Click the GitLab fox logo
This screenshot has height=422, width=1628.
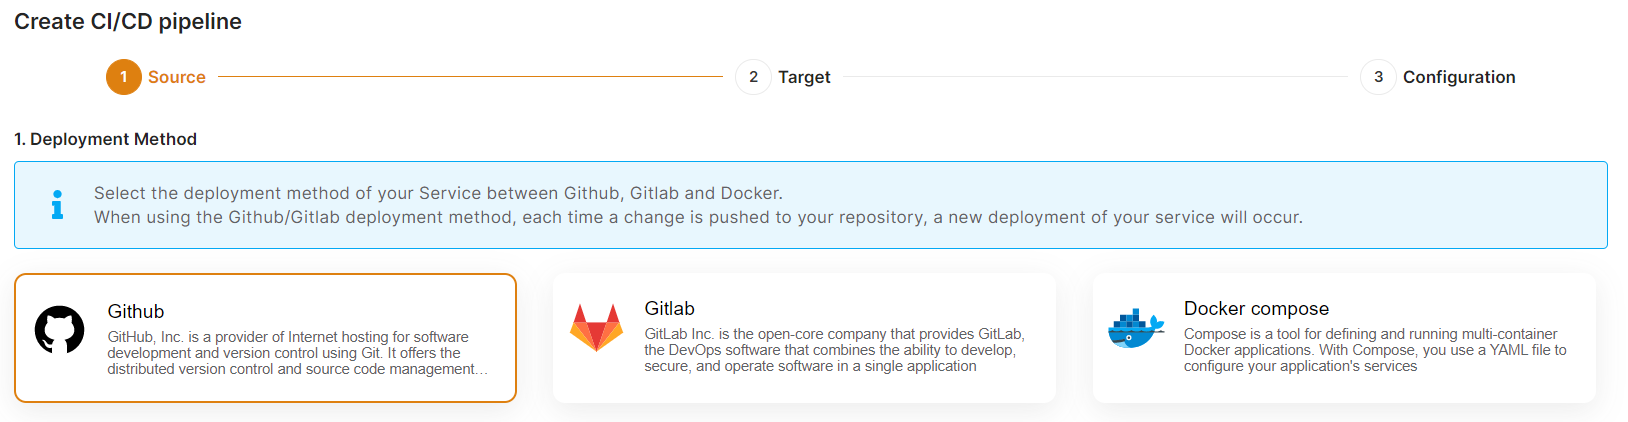click(x=596, y=328)
